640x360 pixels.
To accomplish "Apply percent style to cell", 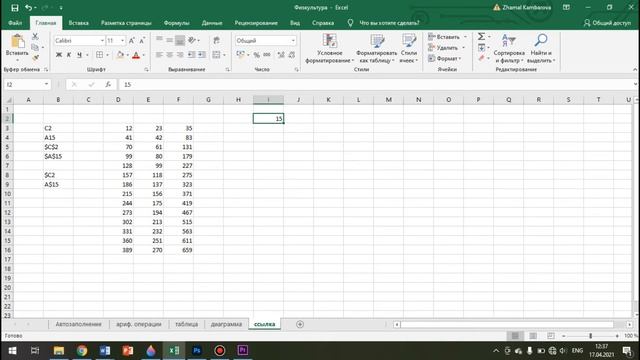I will 256,55.
